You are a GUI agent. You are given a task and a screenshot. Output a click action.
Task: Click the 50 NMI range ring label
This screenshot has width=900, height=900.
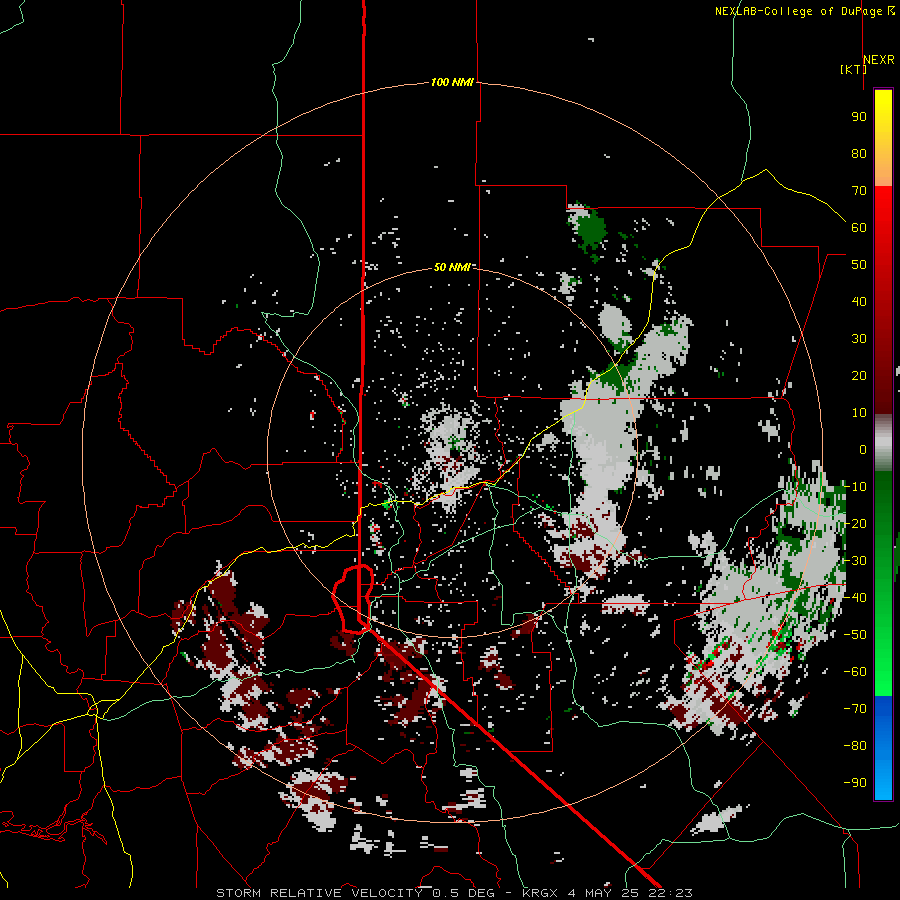tap(452, 267)
